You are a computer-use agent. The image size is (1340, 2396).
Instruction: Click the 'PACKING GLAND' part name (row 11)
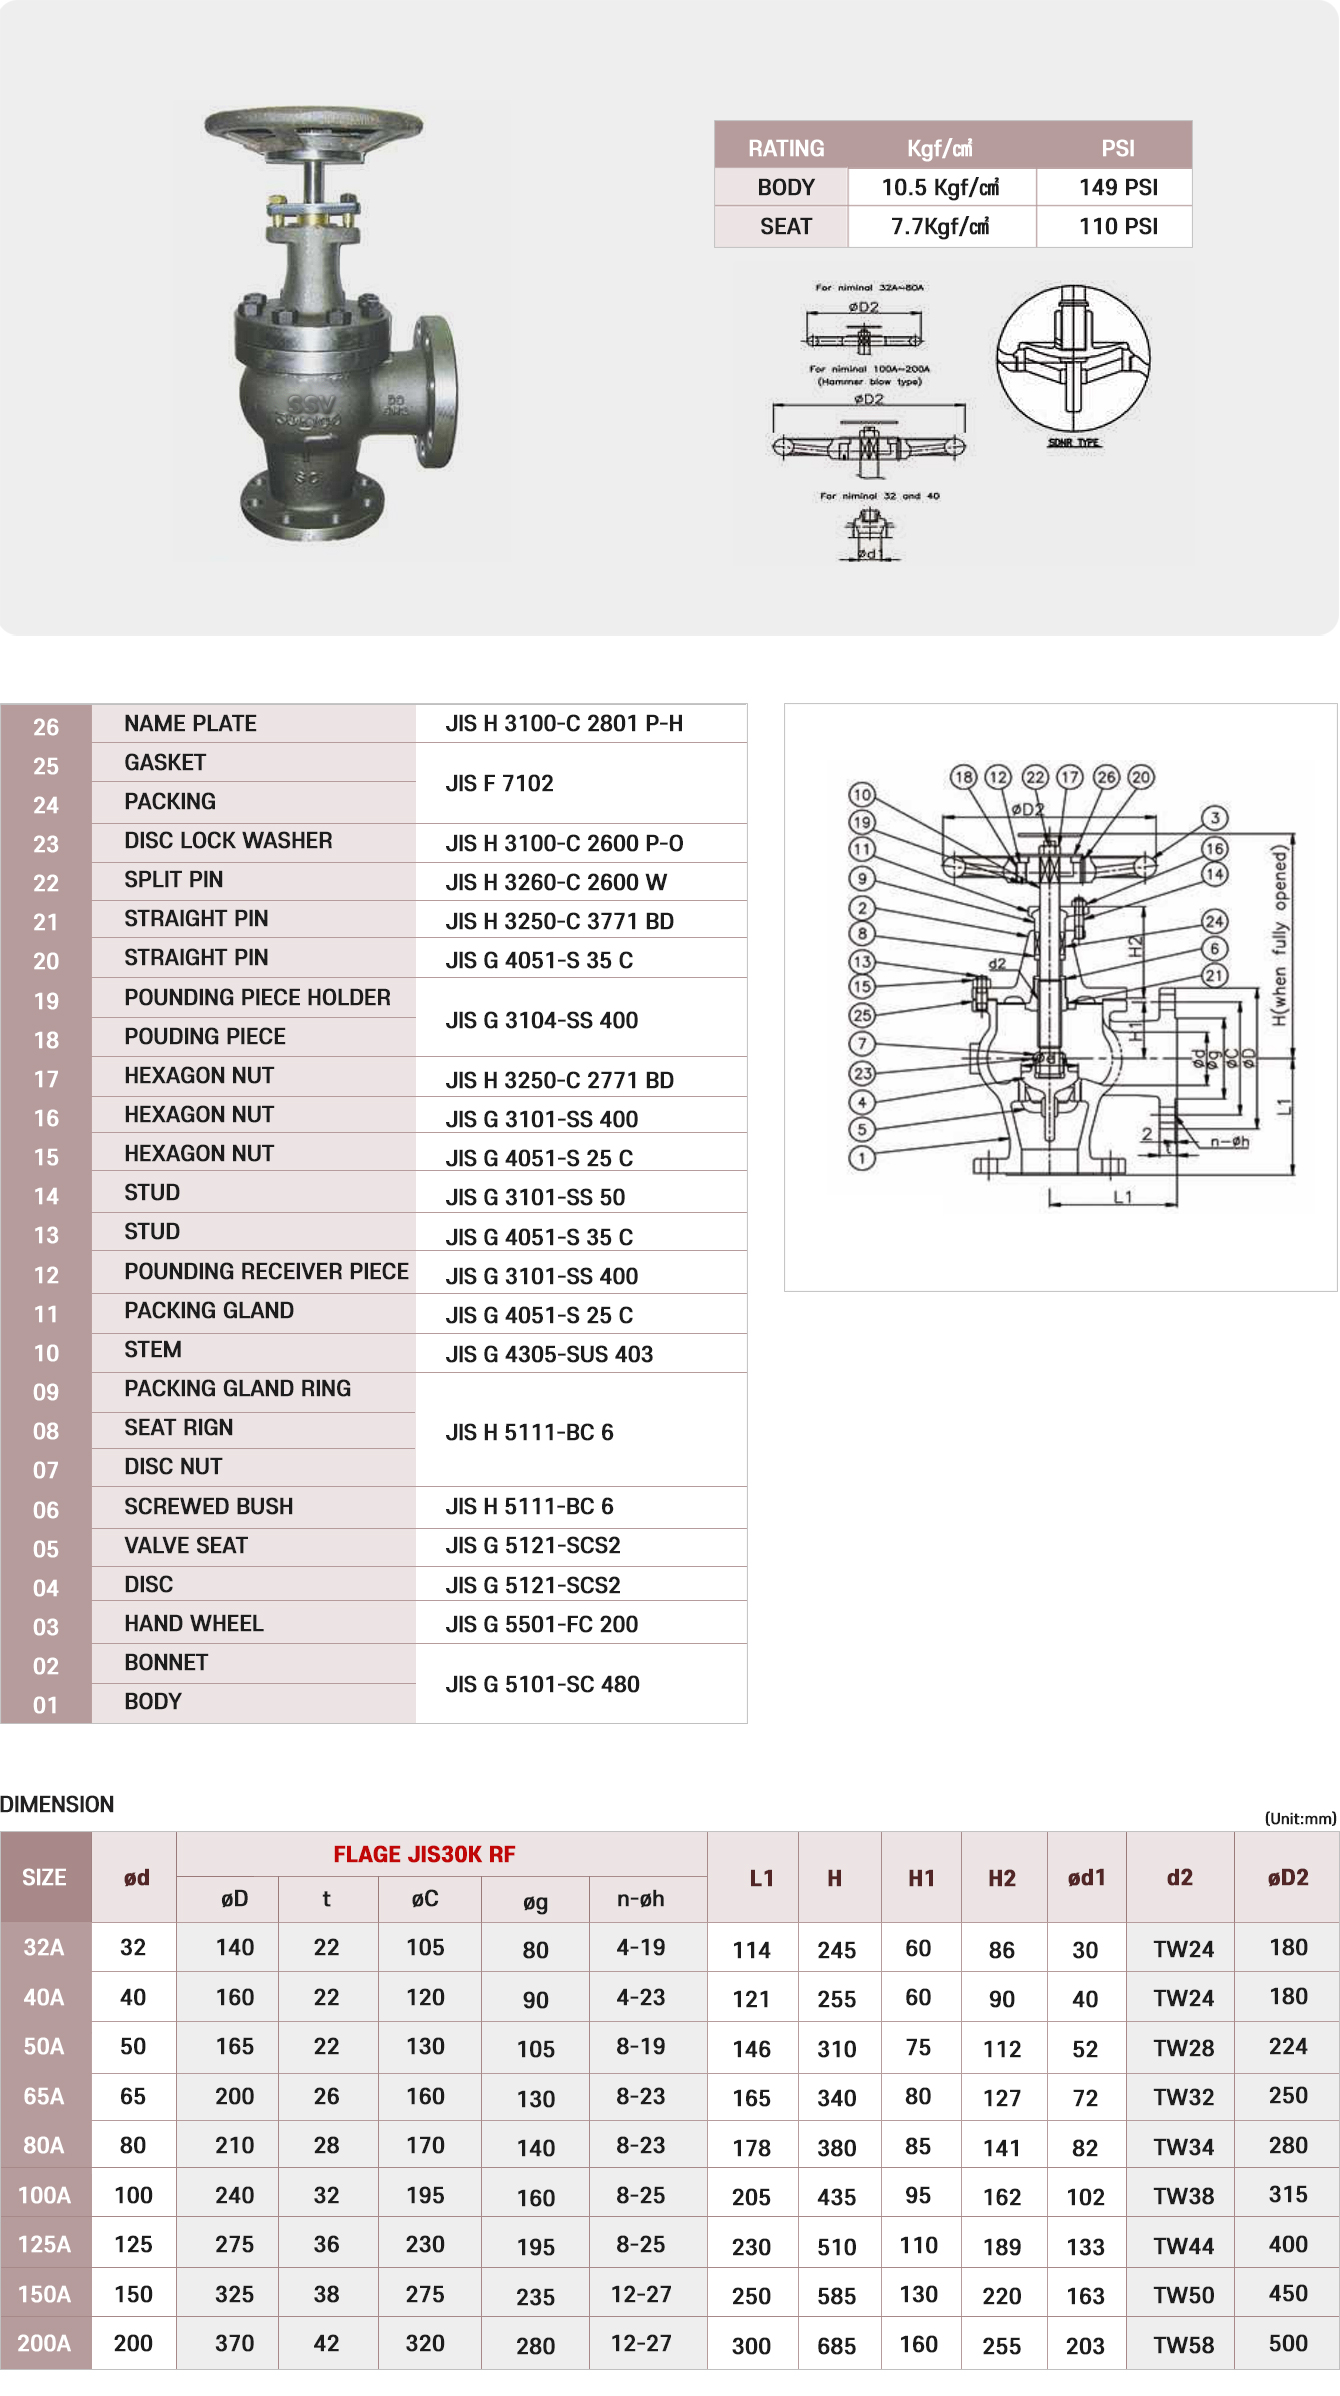click(x=209, y=1311)
